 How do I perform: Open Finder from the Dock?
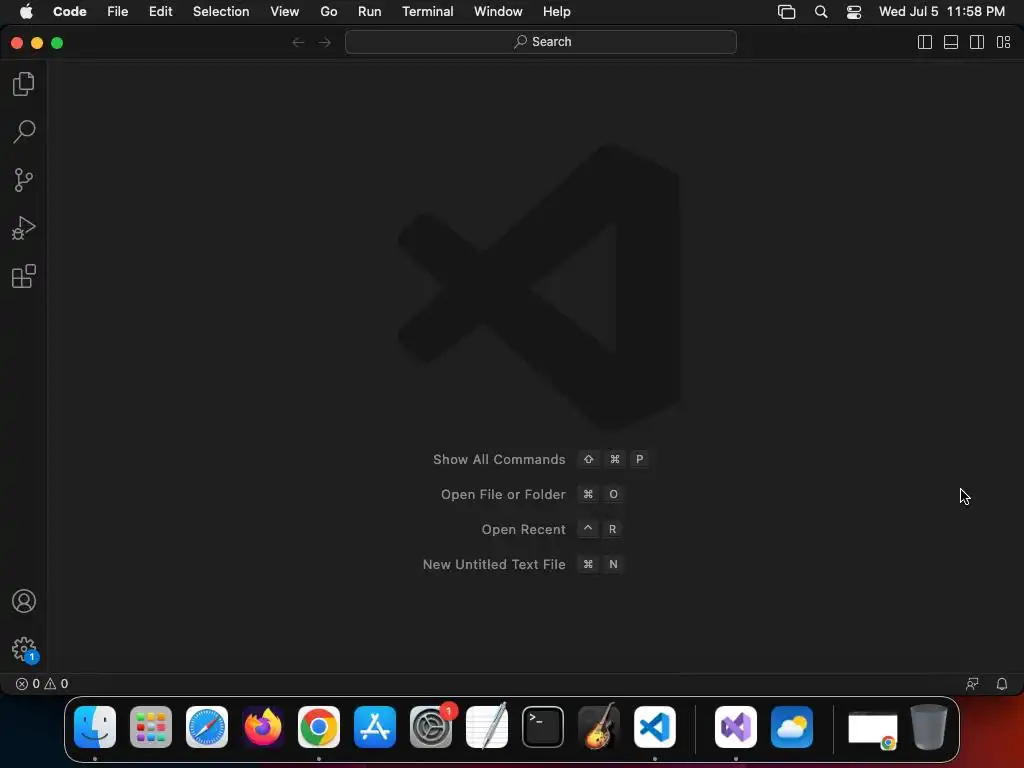click(x=95, y=727)
